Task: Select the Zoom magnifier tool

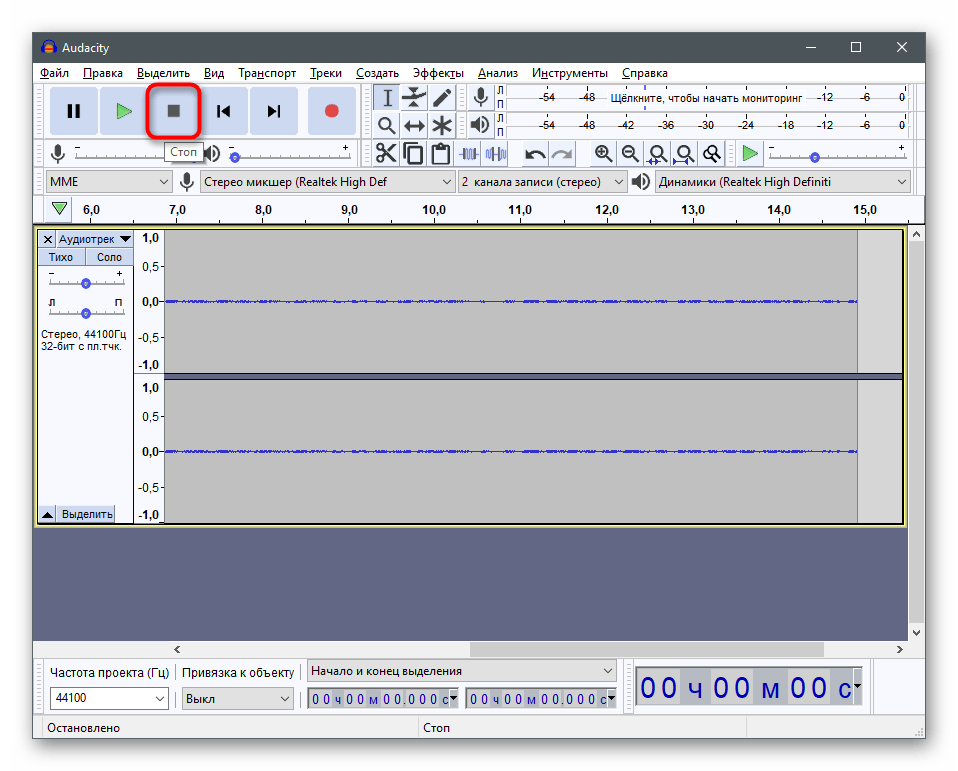Action: tap(387, 125)
